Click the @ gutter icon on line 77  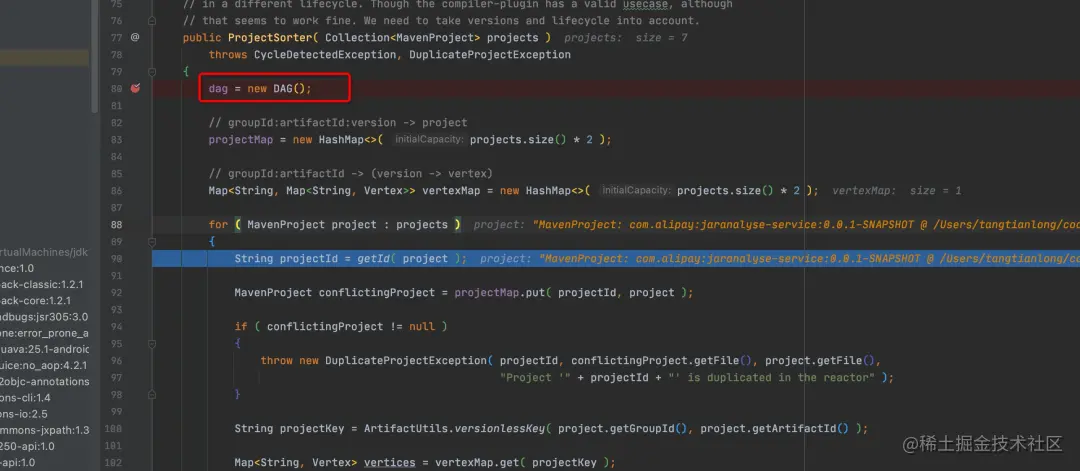coord(135,37)
